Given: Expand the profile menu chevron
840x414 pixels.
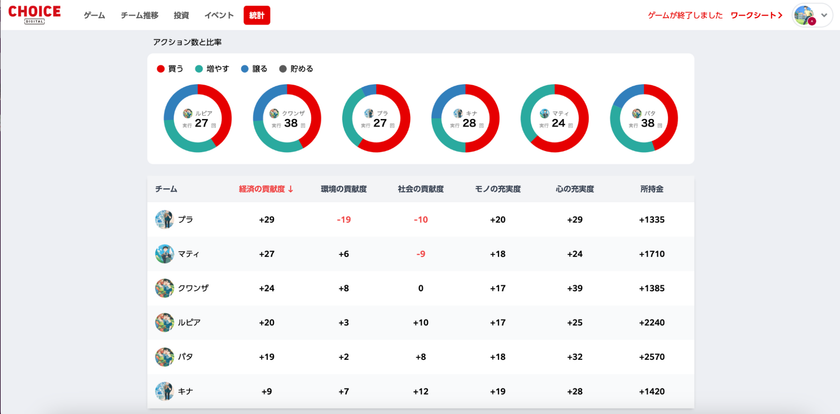Looking at the screenshot, I should 824,16.
